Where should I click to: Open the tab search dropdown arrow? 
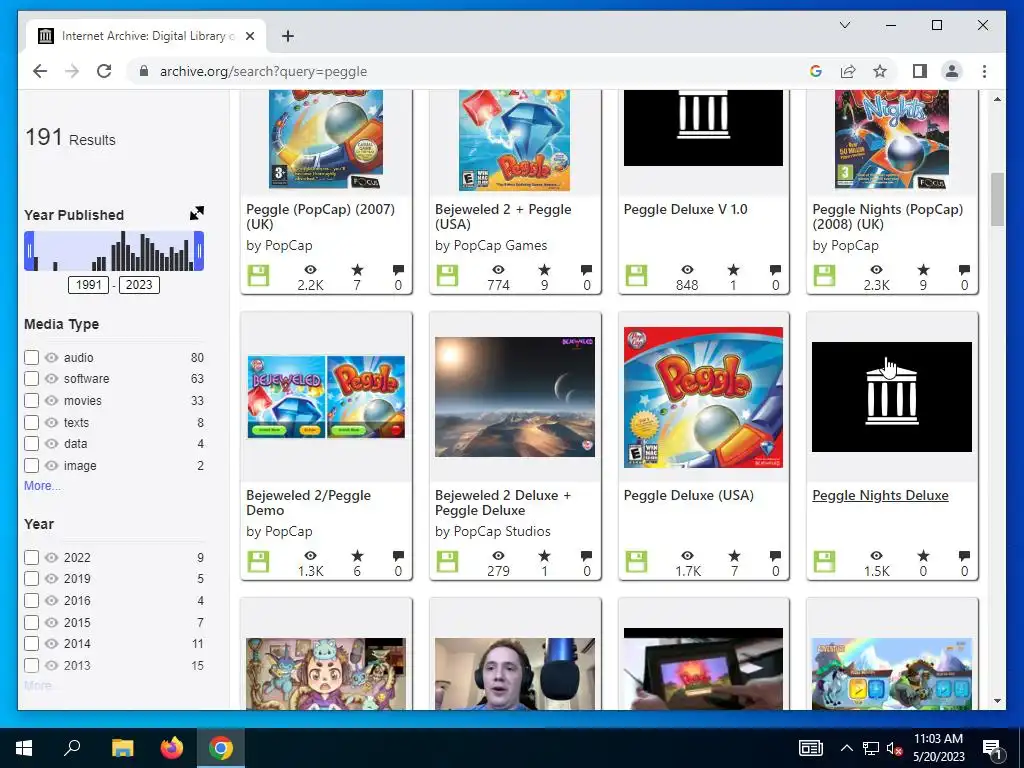tap(844, 25)
